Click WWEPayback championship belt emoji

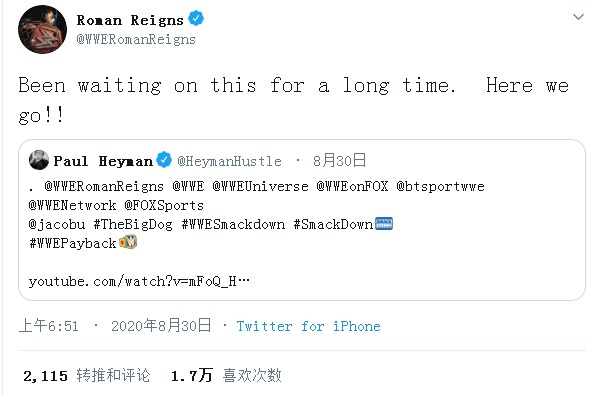128,242
